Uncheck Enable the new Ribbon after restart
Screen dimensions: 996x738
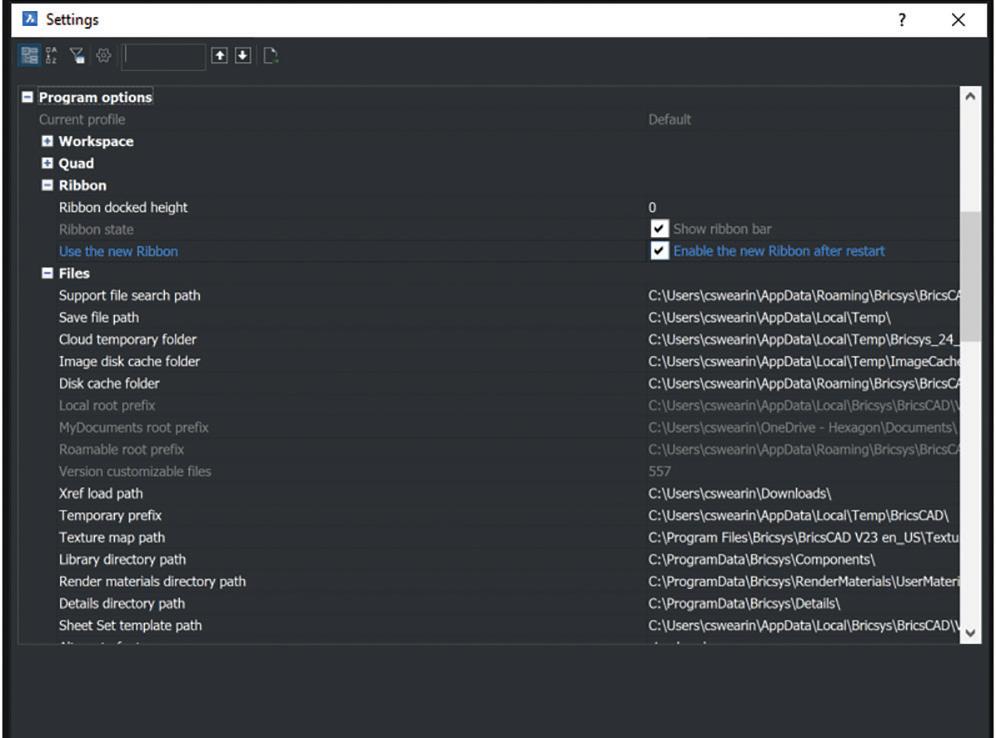[x=659, y=251]
